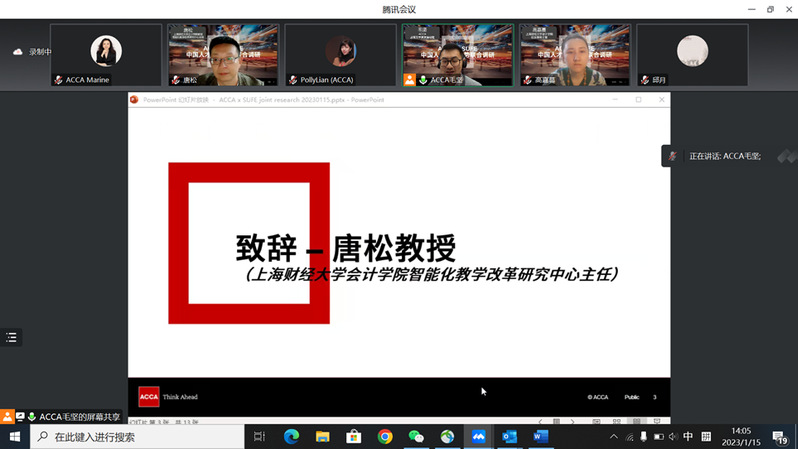This screenshot has height=449, width=798.
Task: Click the cloud recording indicator icon
Action: [17, 52]
